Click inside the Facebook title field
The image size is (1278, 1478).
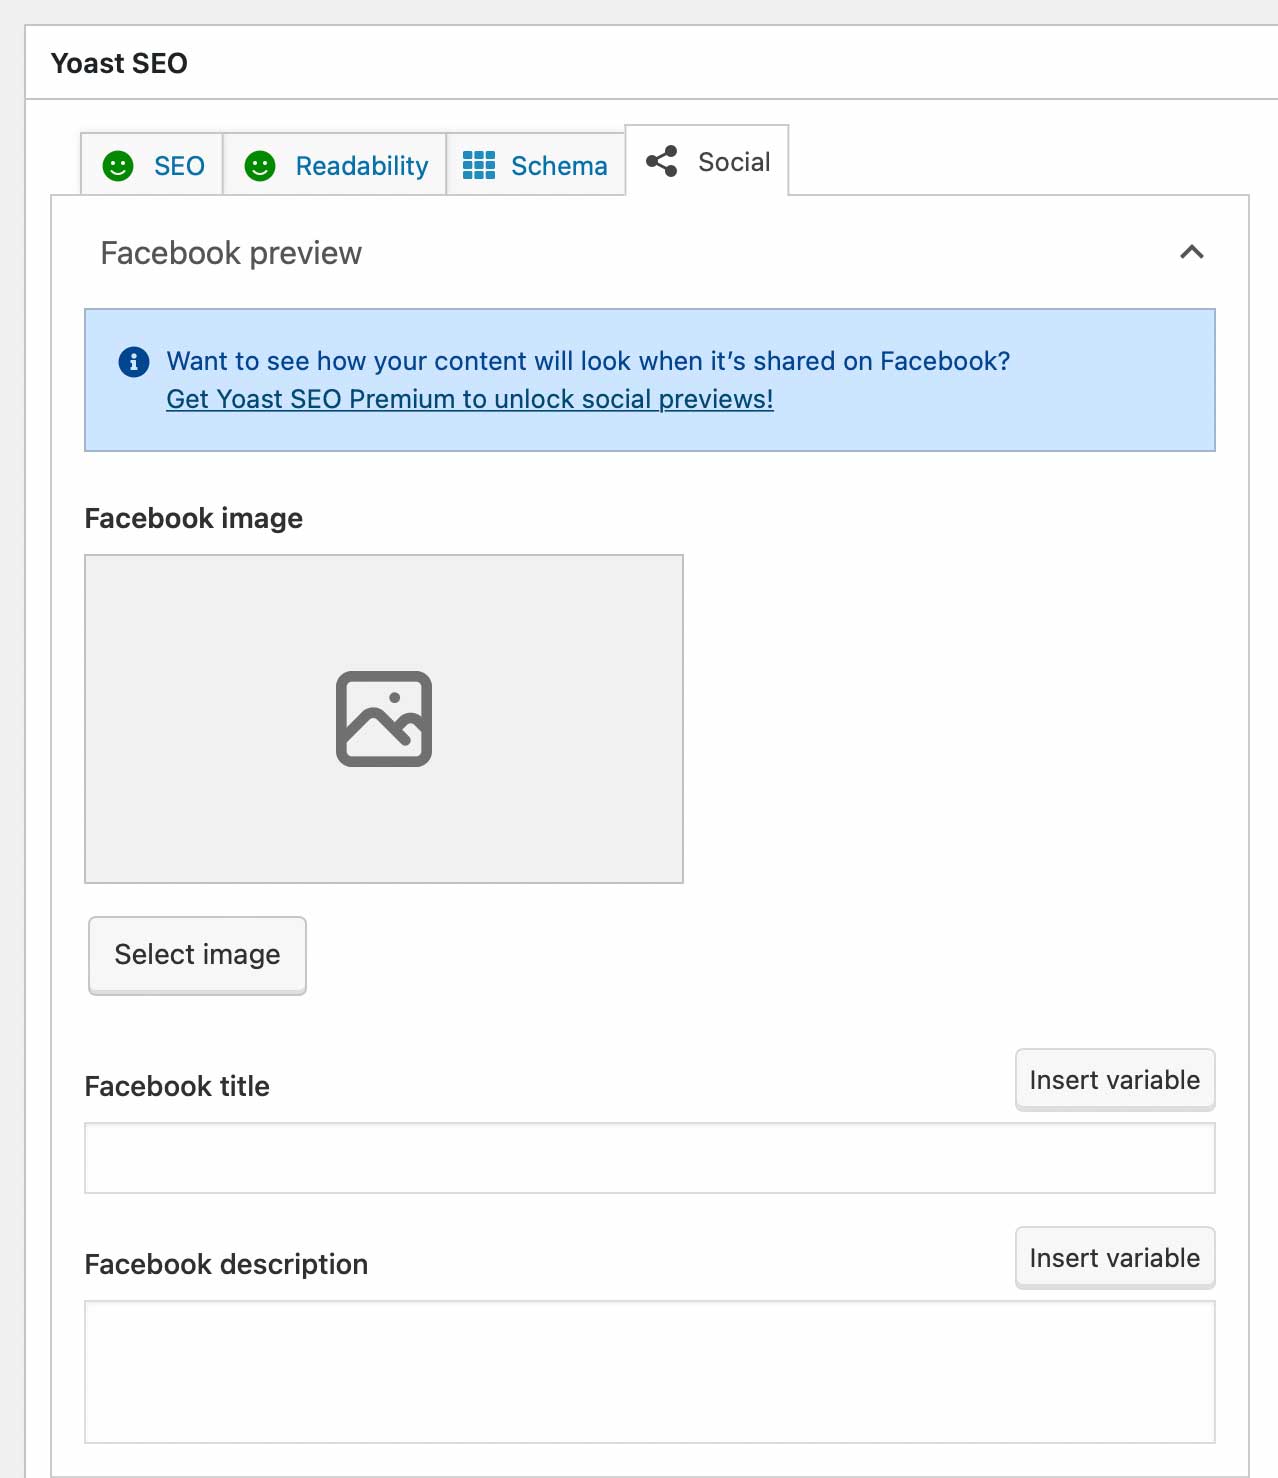650,1157
